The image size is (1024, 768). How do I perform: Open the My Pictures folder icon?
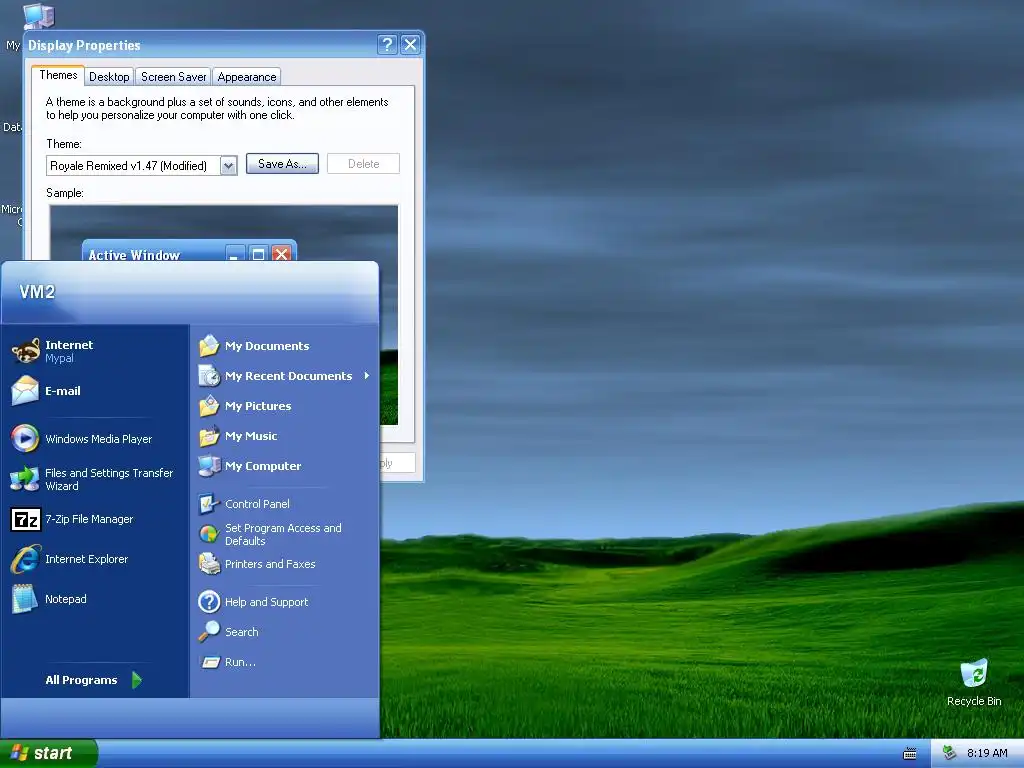tap(210, 406)
